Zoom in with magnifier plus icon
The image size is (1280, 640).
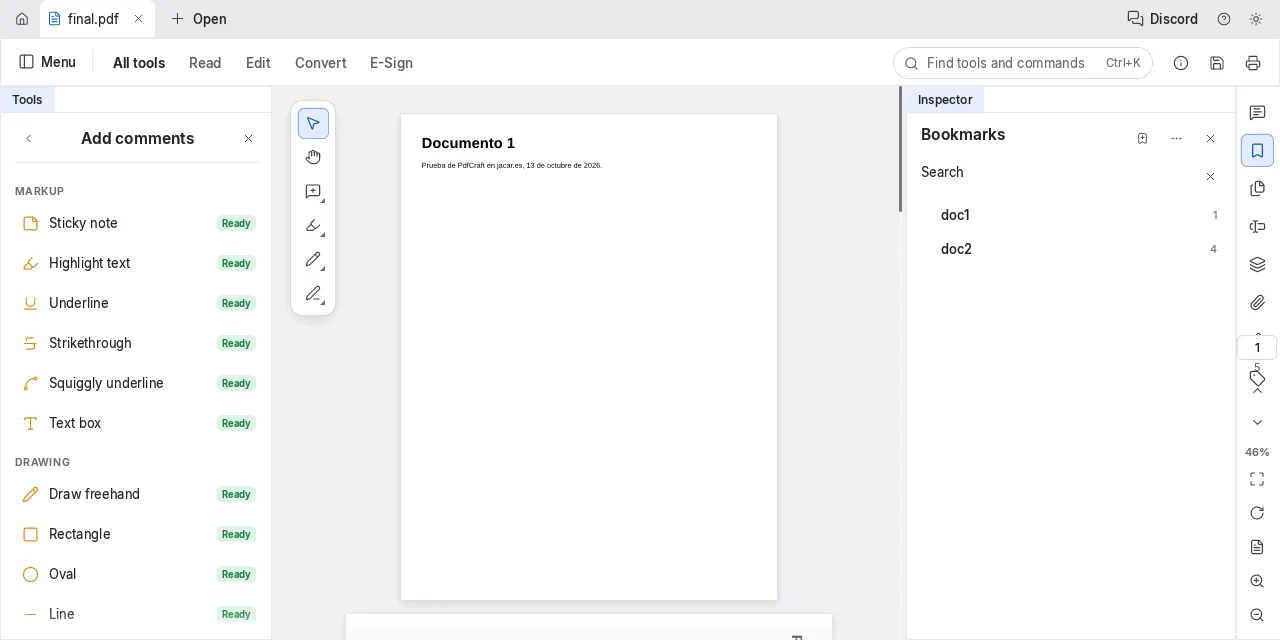1258,582
